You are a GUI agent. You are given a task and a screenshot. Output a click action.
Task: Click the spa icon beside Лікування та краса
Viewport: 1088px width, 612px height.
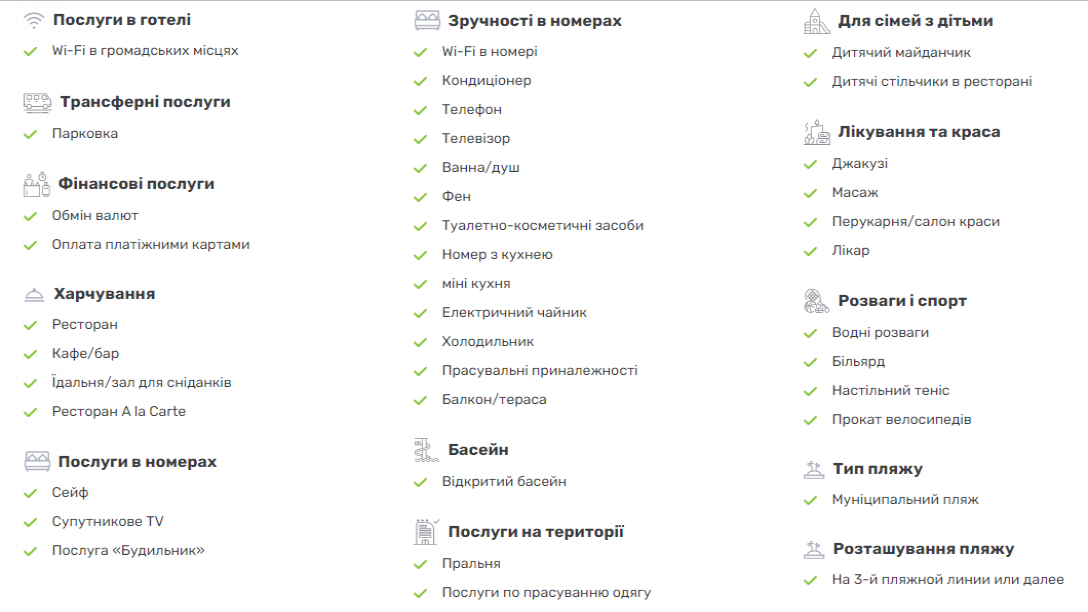coord(817,132)
